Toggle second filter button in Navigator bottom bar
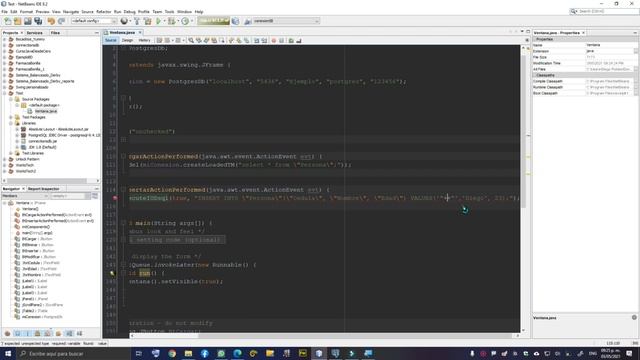The height and width of the screenshot is (360, 640). (x=18, y=333)
